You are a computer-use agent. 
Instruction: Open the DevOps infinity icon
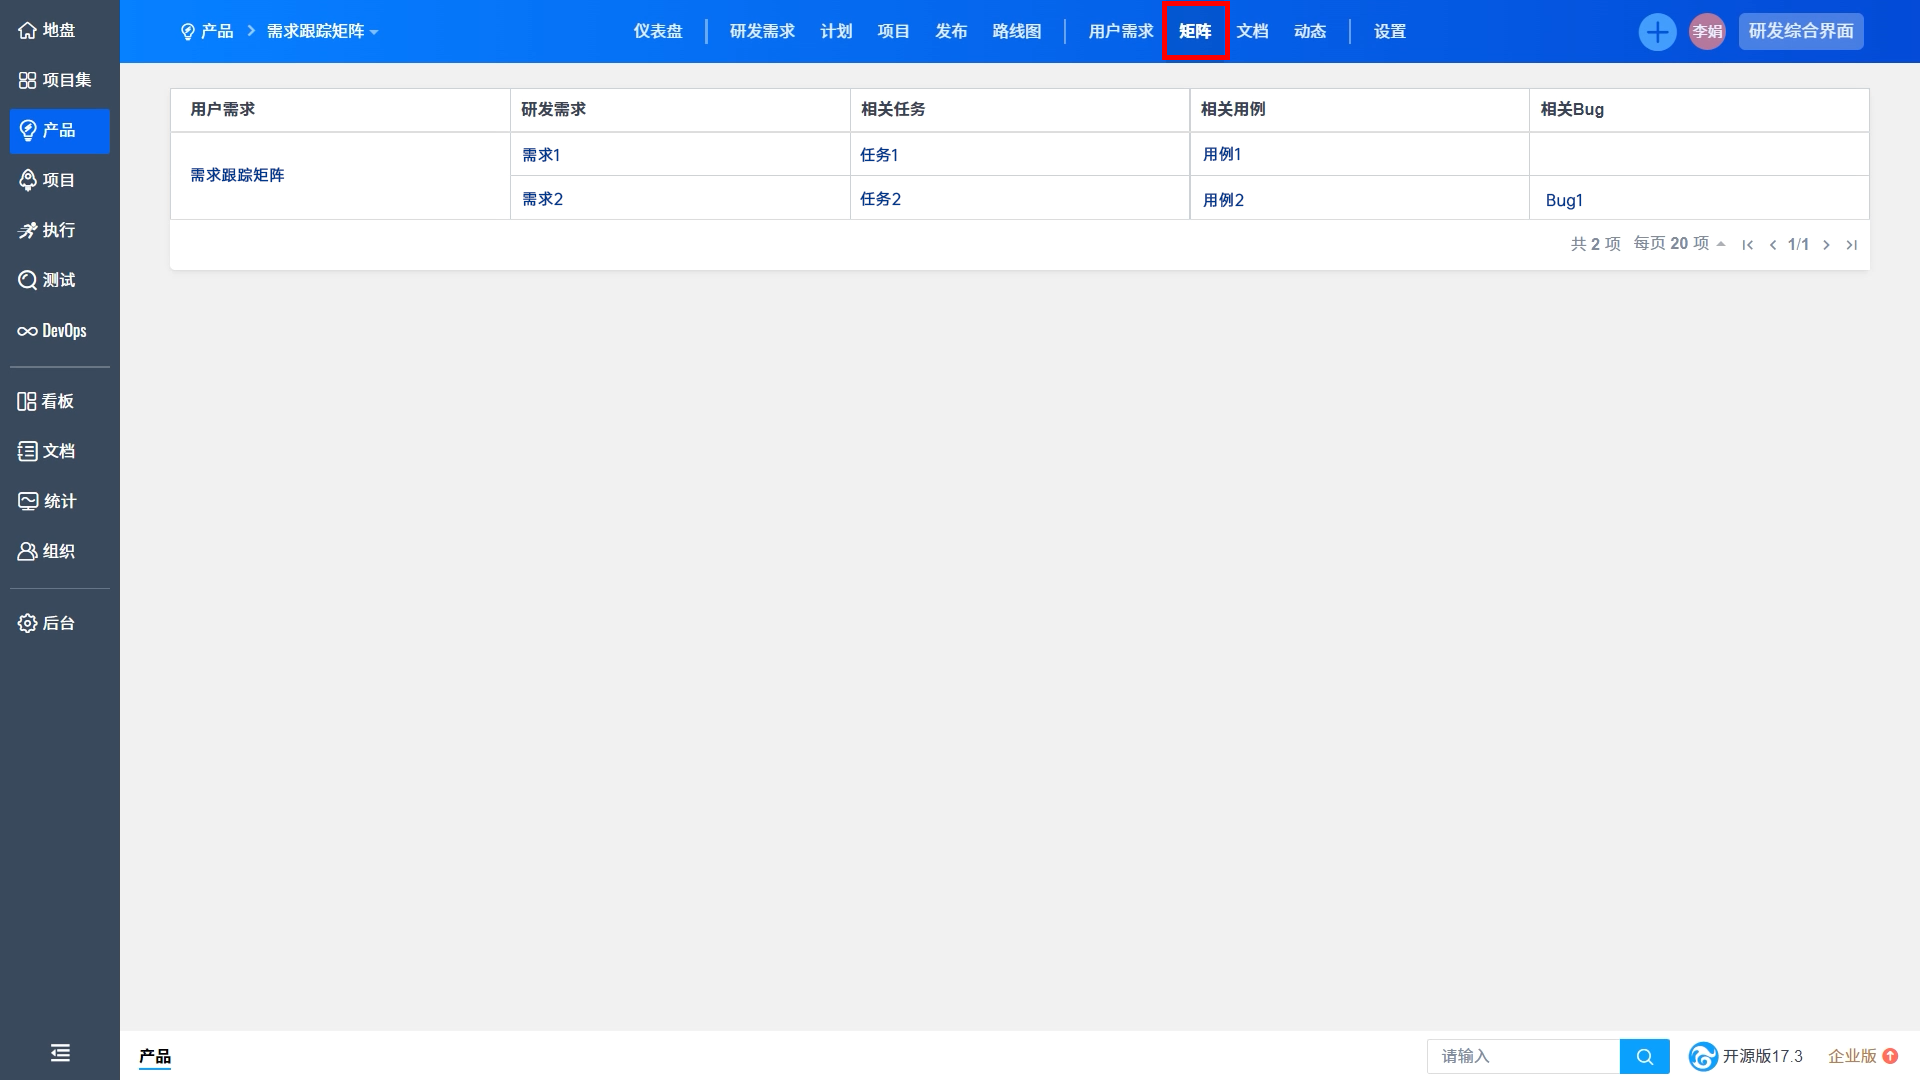(x=28, y=331)
